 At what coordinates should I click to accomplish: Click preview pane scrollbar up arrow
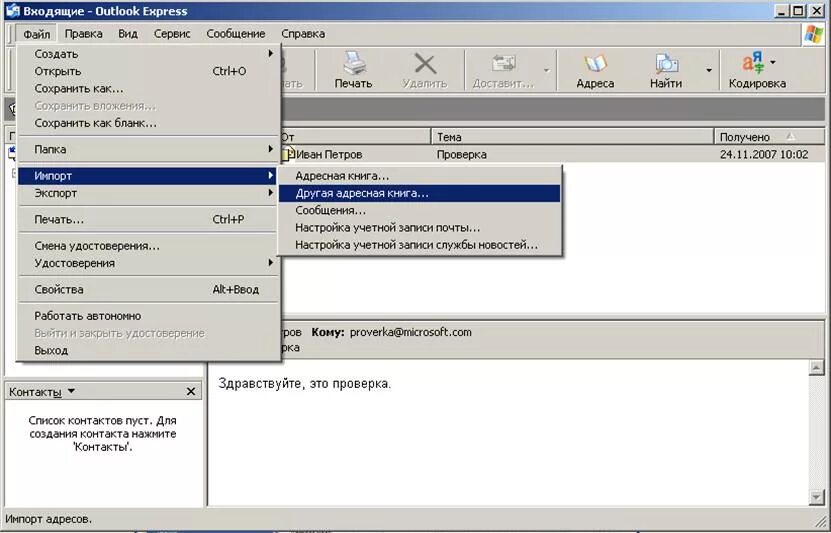pyautogui.click(x=817, y=368)
